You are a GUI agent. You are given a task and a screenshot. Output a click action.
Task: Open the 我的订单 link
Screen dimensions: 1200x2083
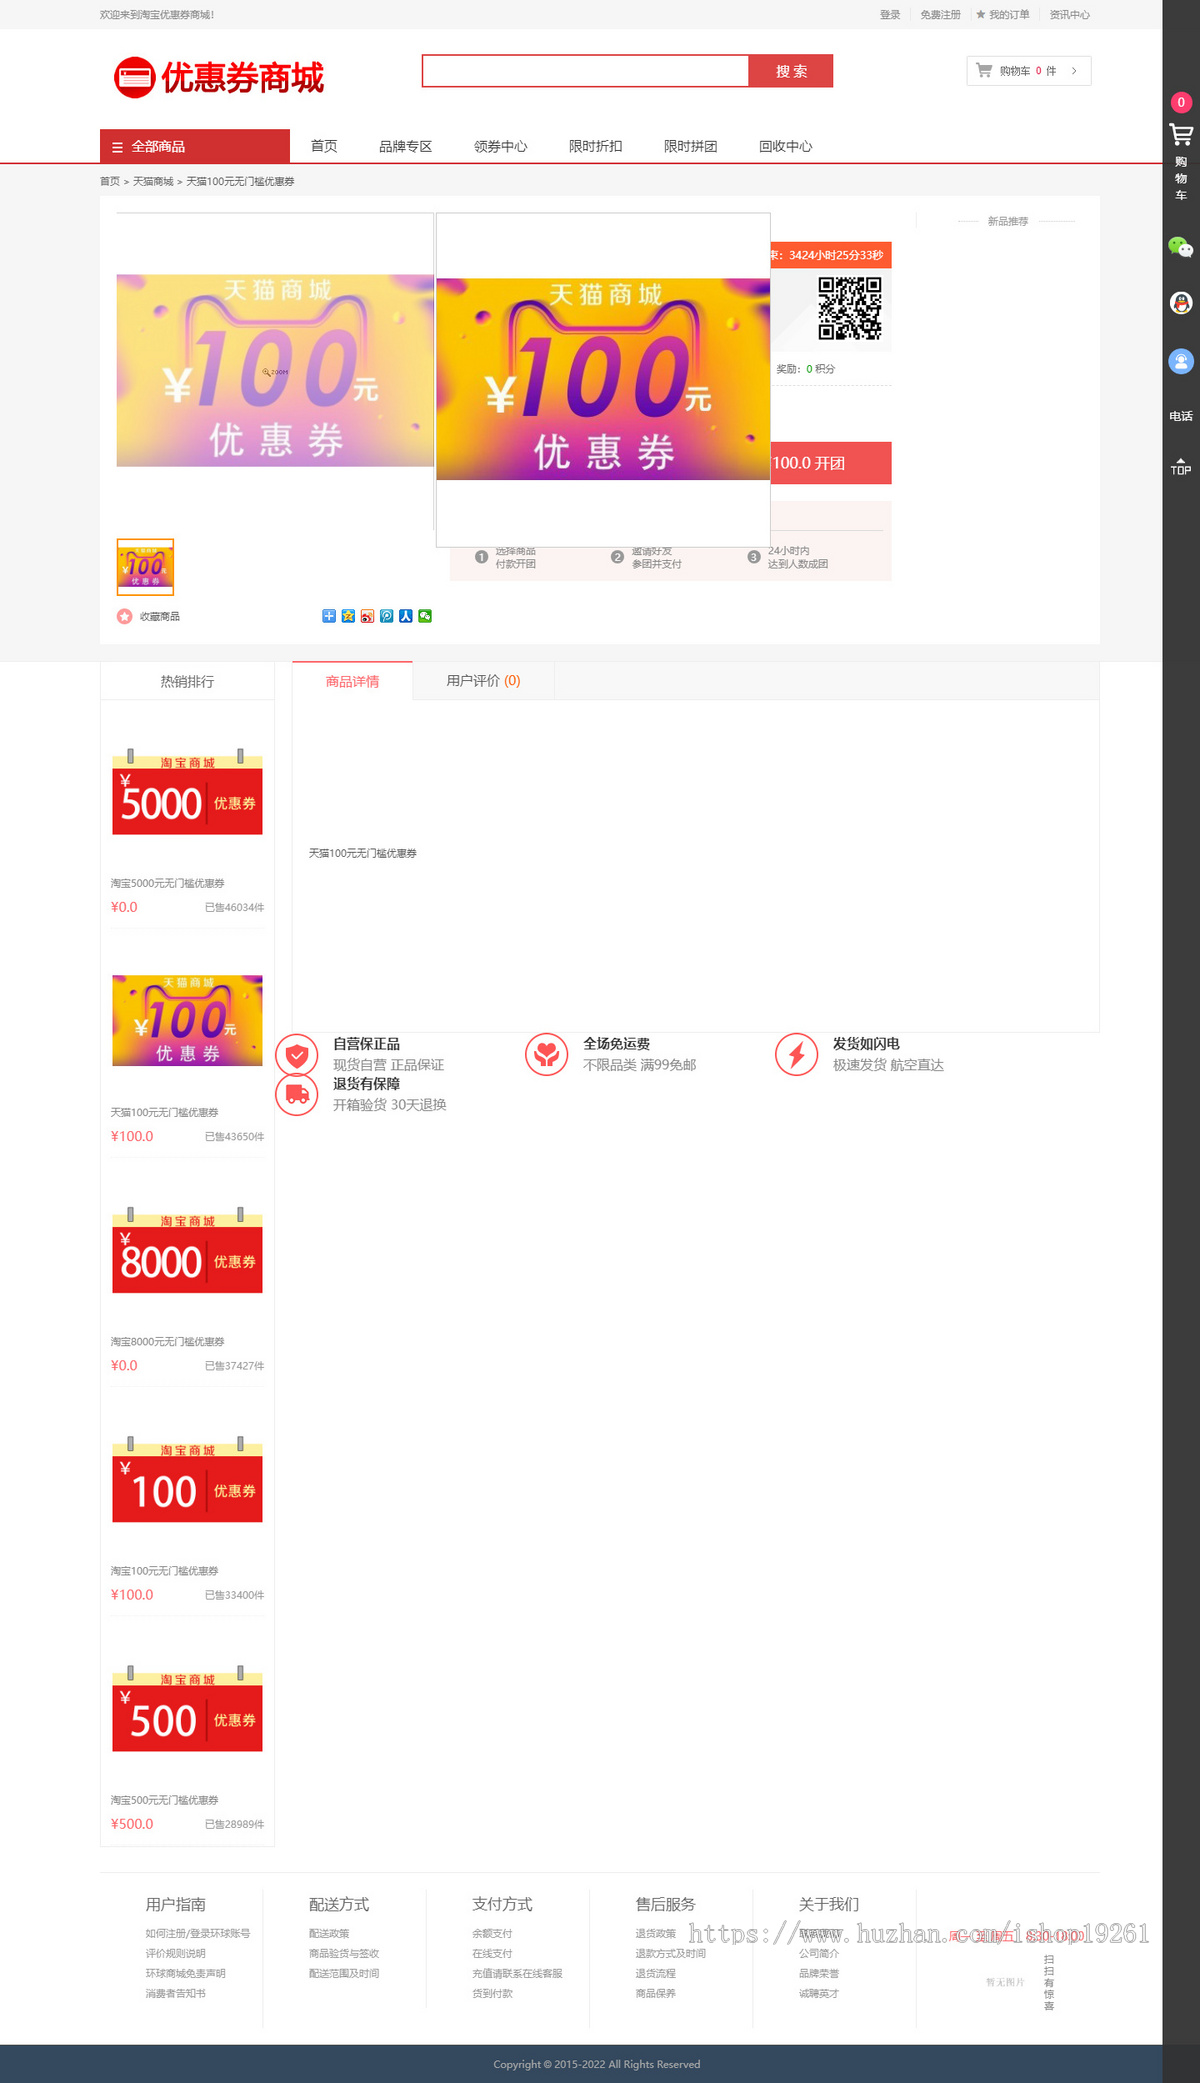1009,14
